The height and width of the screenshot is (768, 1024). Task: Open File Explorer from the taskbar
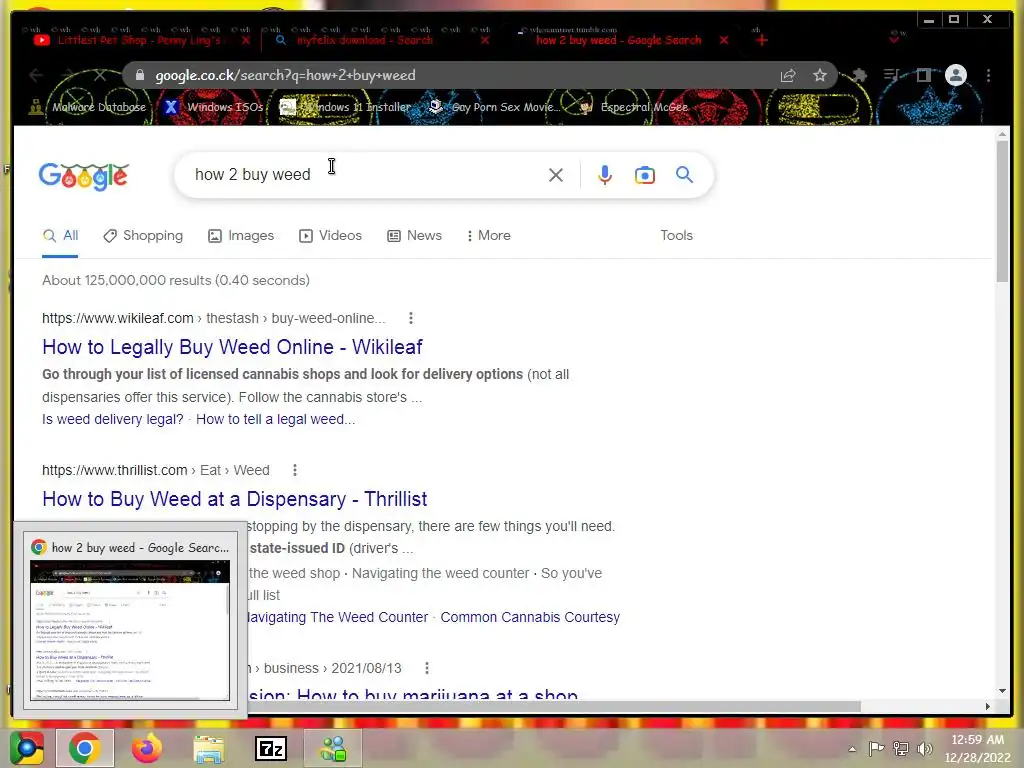pos(209,748)
